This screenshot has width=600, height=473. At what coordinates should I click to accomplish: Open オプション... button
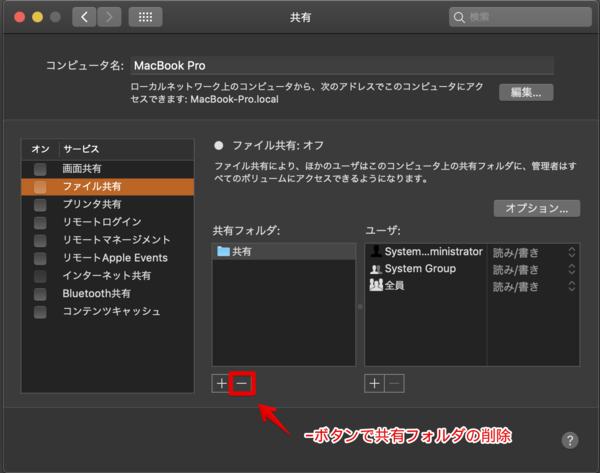[537, 208]
